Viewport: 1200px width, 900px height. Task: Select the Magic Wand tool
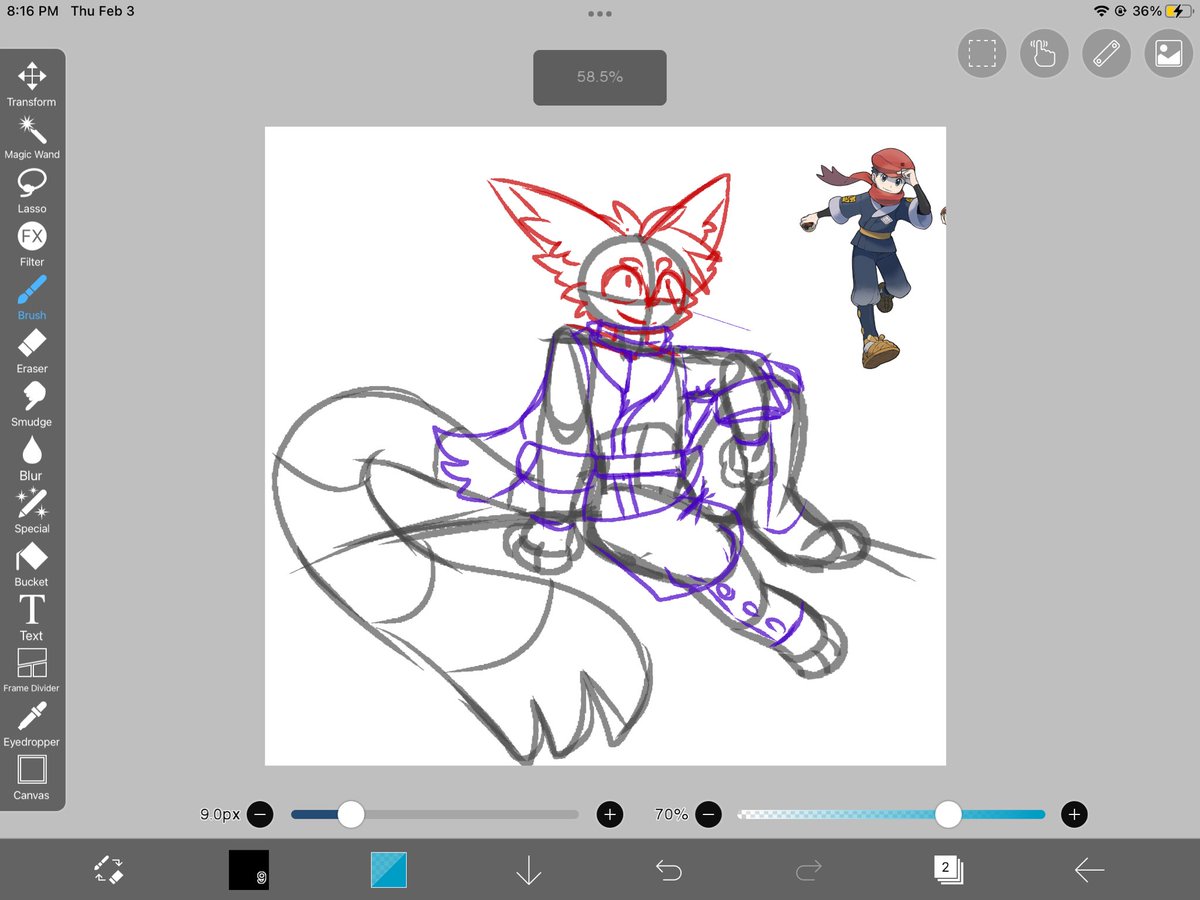point(32,138)
